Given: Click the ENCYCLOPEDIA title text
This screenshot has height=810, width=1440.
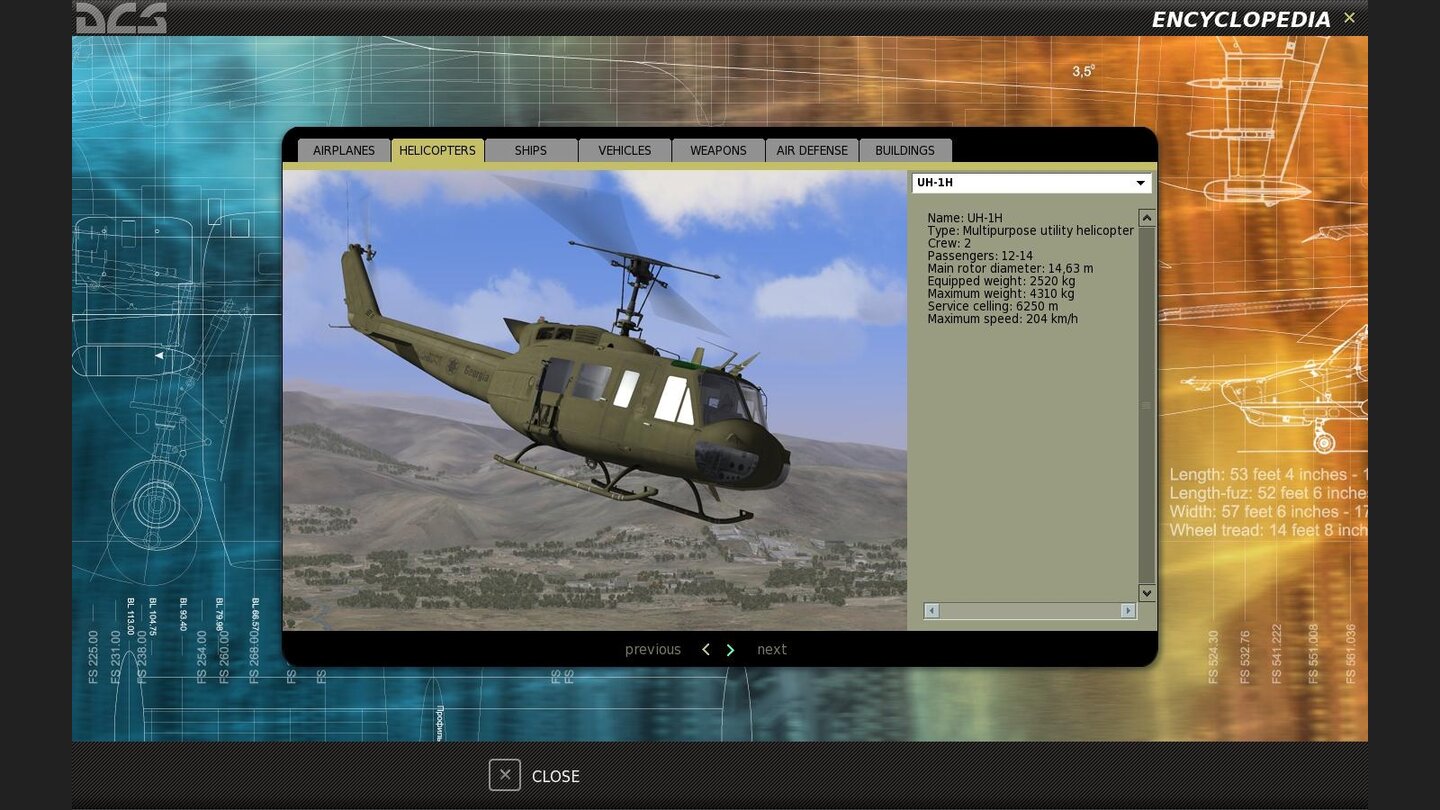Looking at the screenshot, I should [1241, 20].
